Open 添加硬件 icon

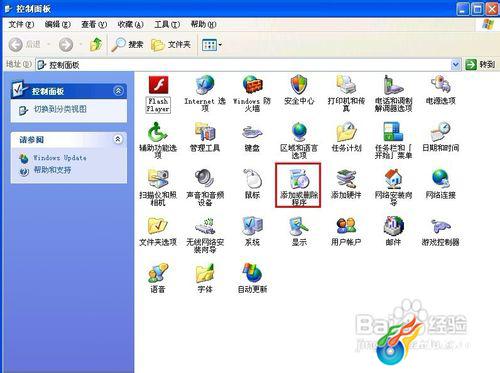(x=346, y=184)
